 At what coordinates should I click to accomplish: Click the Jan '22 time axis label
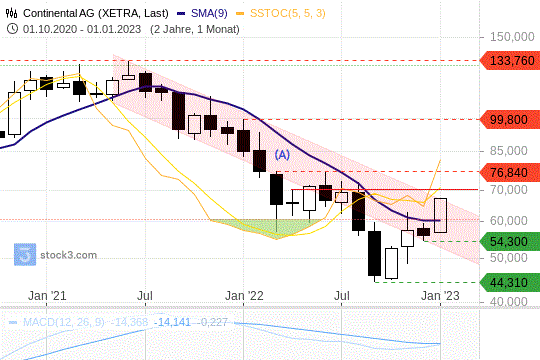tap(244, 296)
